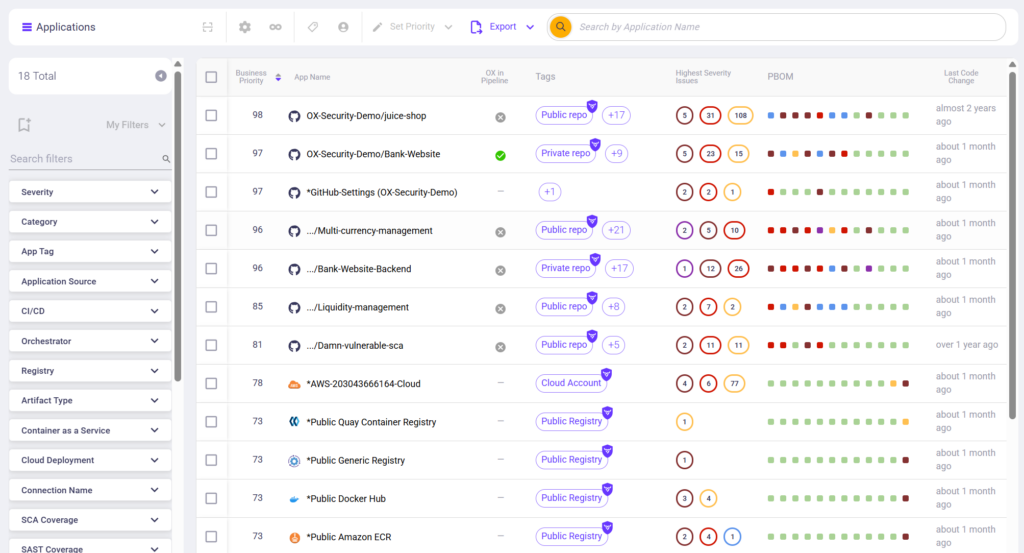
Task: Expand the SCA Coverage filter
Action: click(x=90, y=520)
